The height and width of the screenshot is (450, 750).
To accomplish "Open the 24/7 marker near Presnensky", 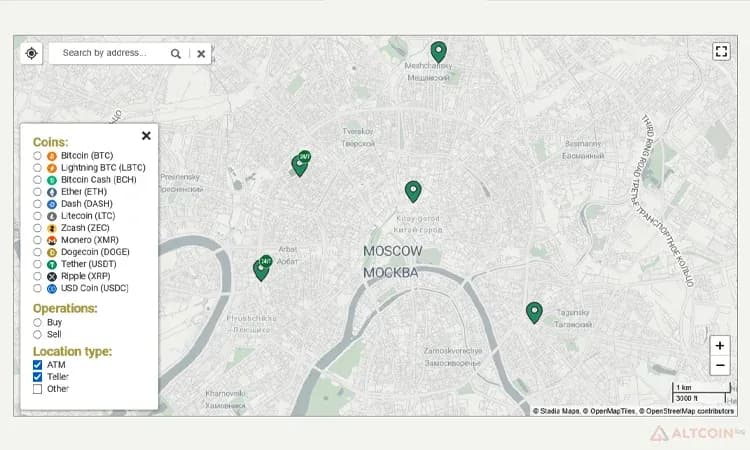I will [x=301, y=164].
